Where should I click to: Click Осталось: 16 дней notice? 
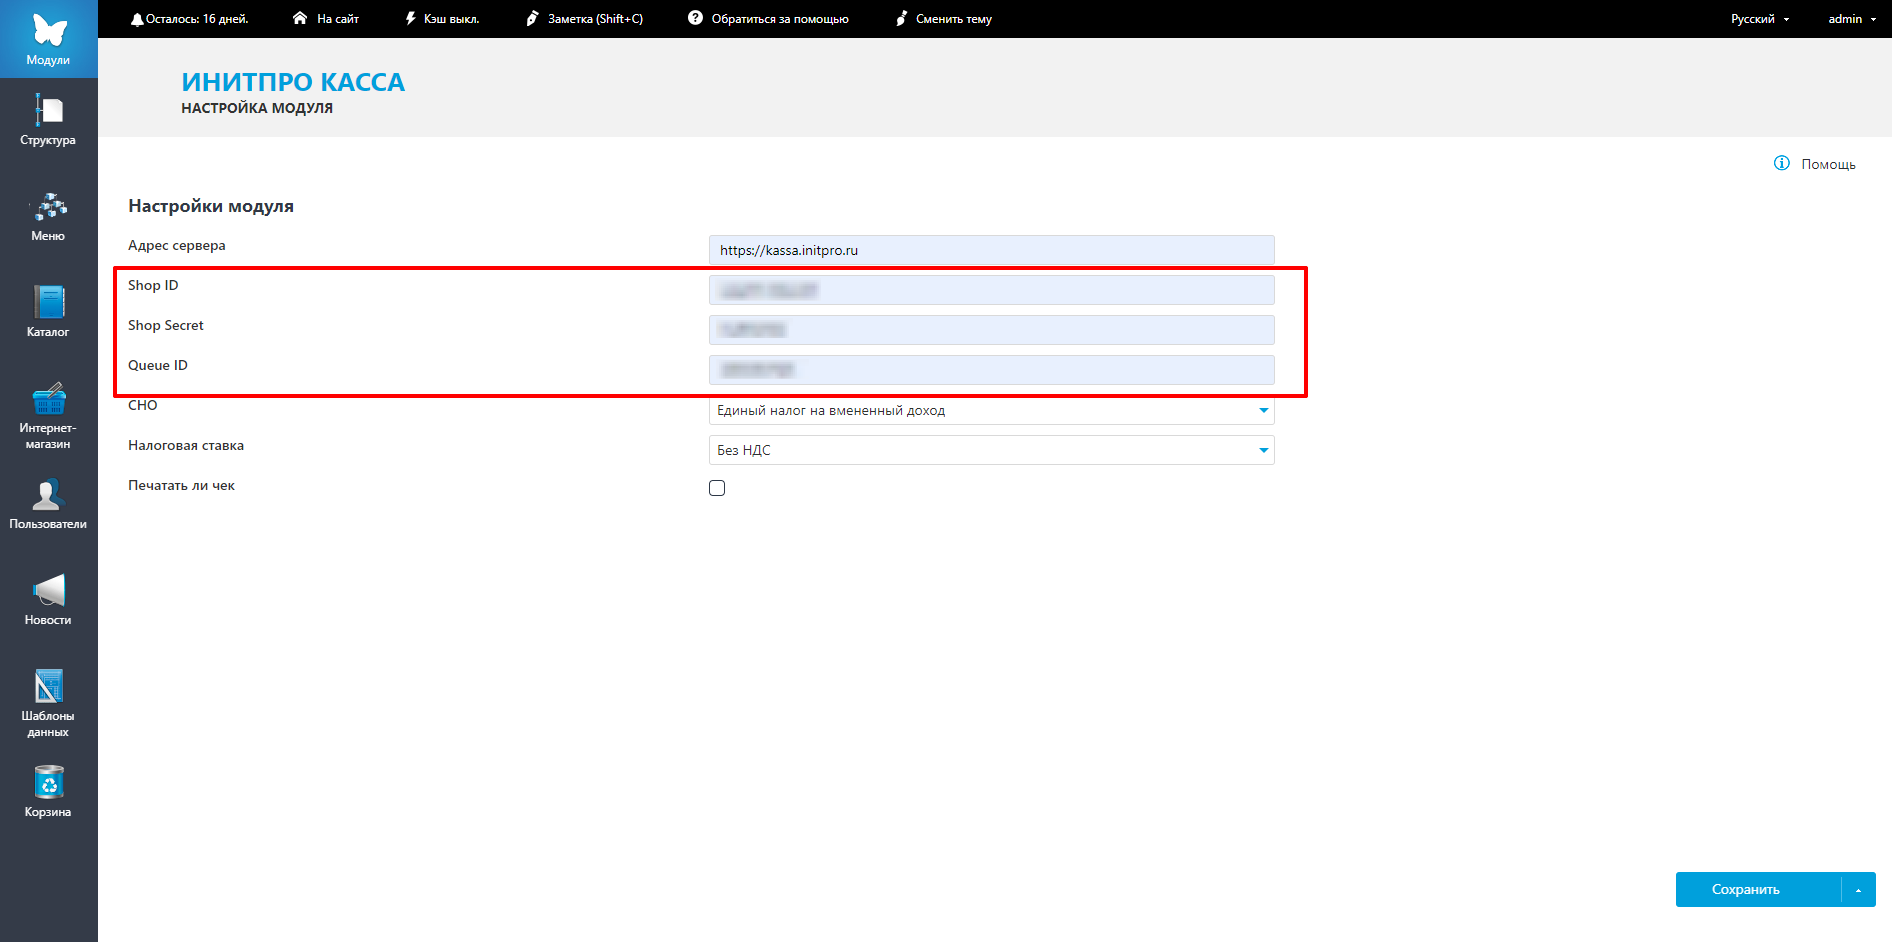197,19
